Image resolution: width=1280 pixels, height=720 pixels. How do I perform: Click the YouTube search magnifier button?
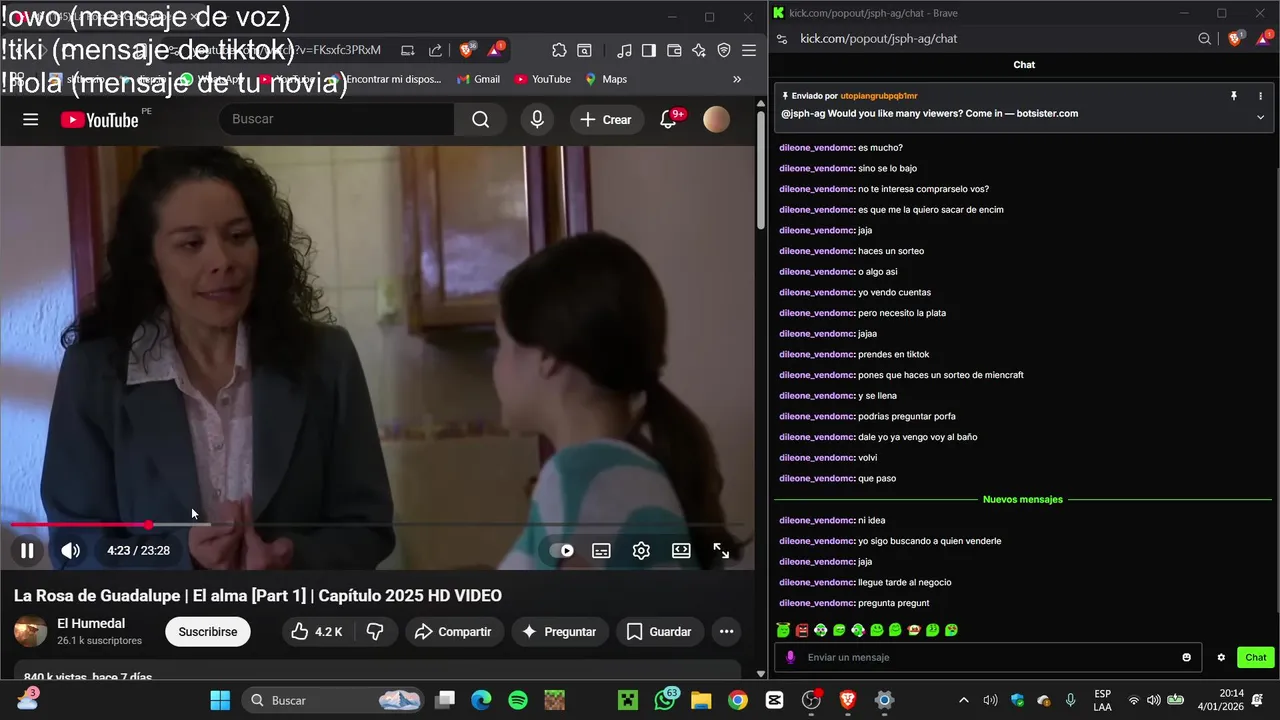click(x=481, y=119)
